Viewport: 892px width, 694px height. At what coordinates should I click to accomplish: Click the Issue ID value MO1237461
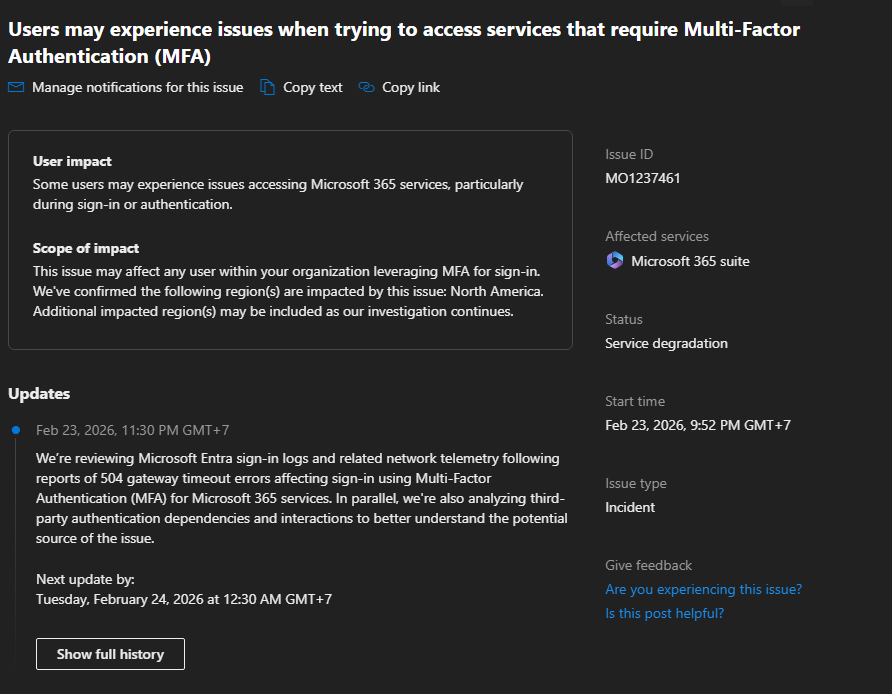[643, 178]
